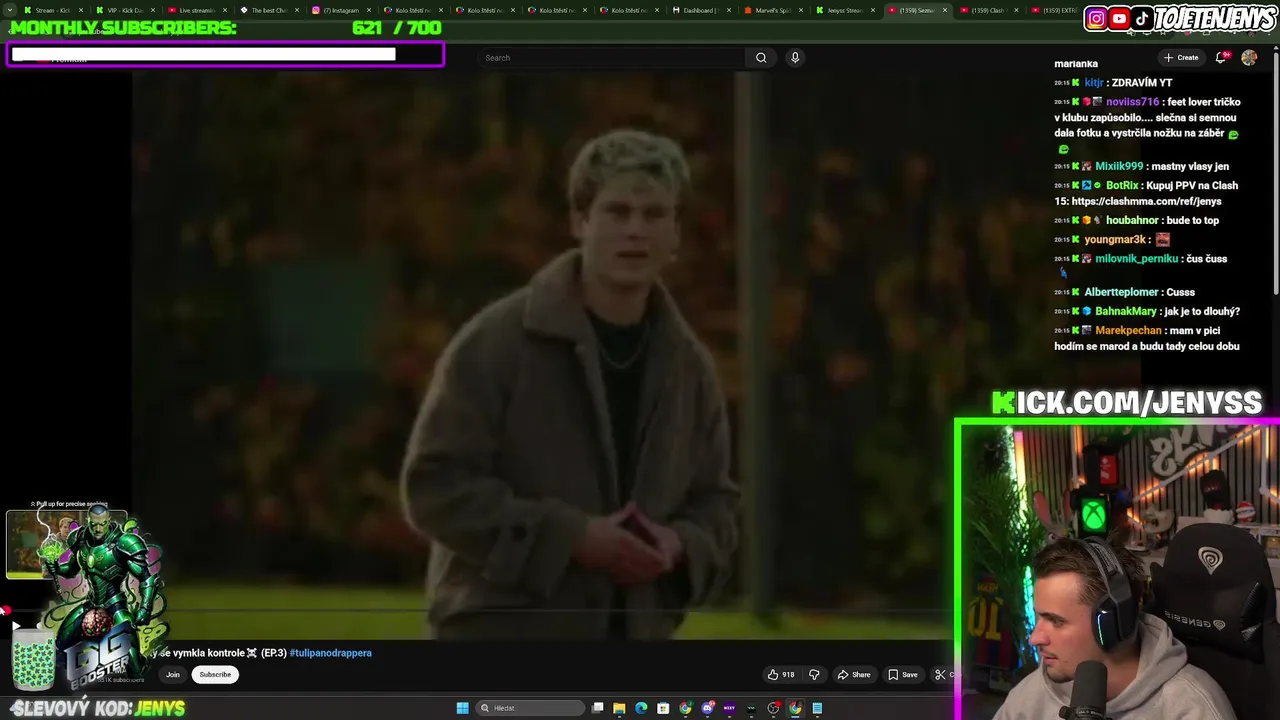
Task: Share the video
Action: (854, 675)
